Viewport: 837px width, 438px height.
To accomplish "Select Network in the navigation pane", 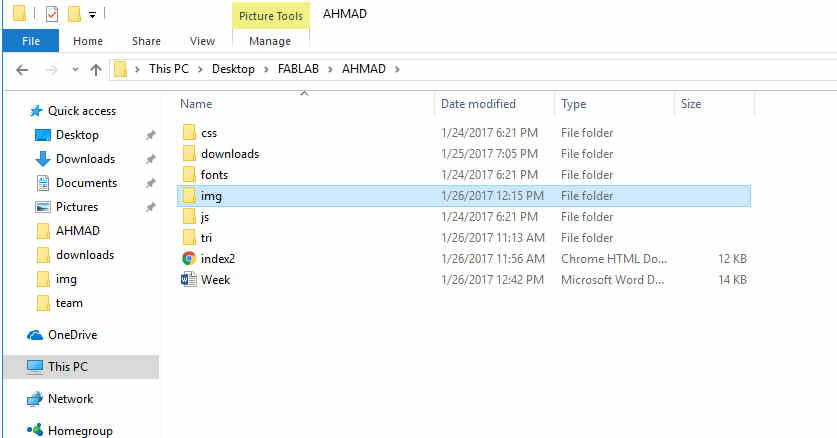I will (70, 399).
